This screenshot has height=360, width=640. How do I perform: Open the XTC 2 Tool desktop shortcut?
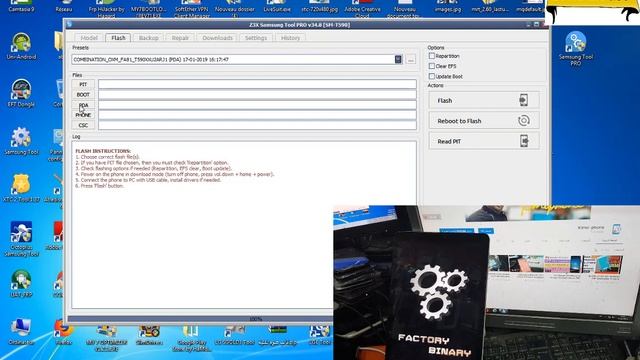point(21,189)
